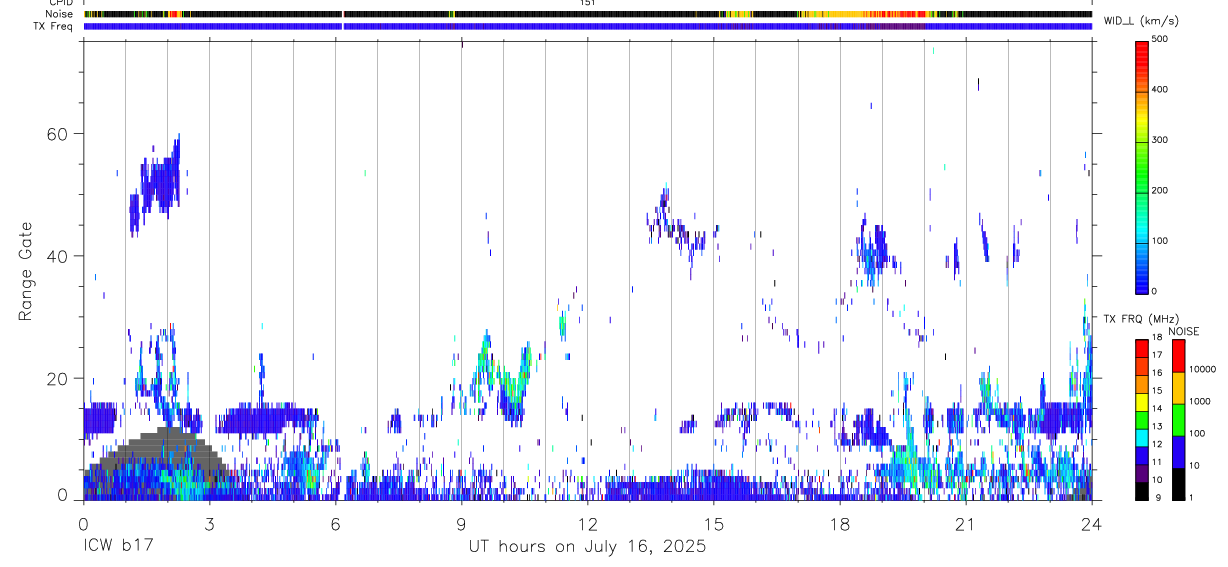Click the black swatch on NOISE legend

point(1178,484)
